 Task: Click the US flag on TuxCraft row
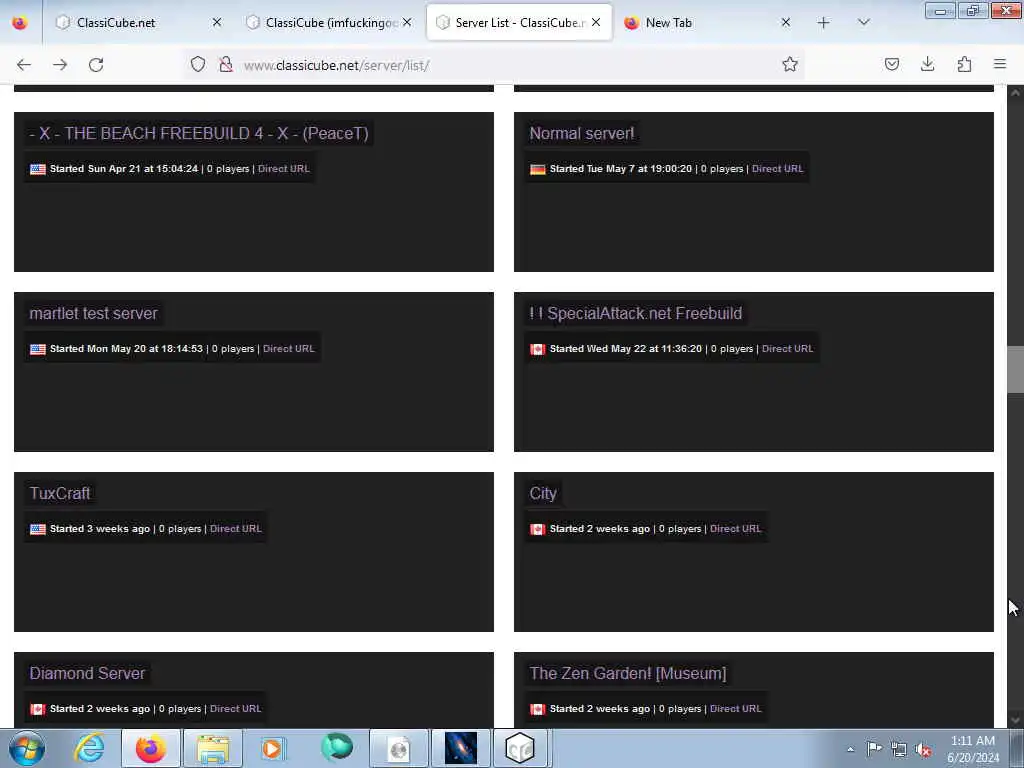pos(38,529)
